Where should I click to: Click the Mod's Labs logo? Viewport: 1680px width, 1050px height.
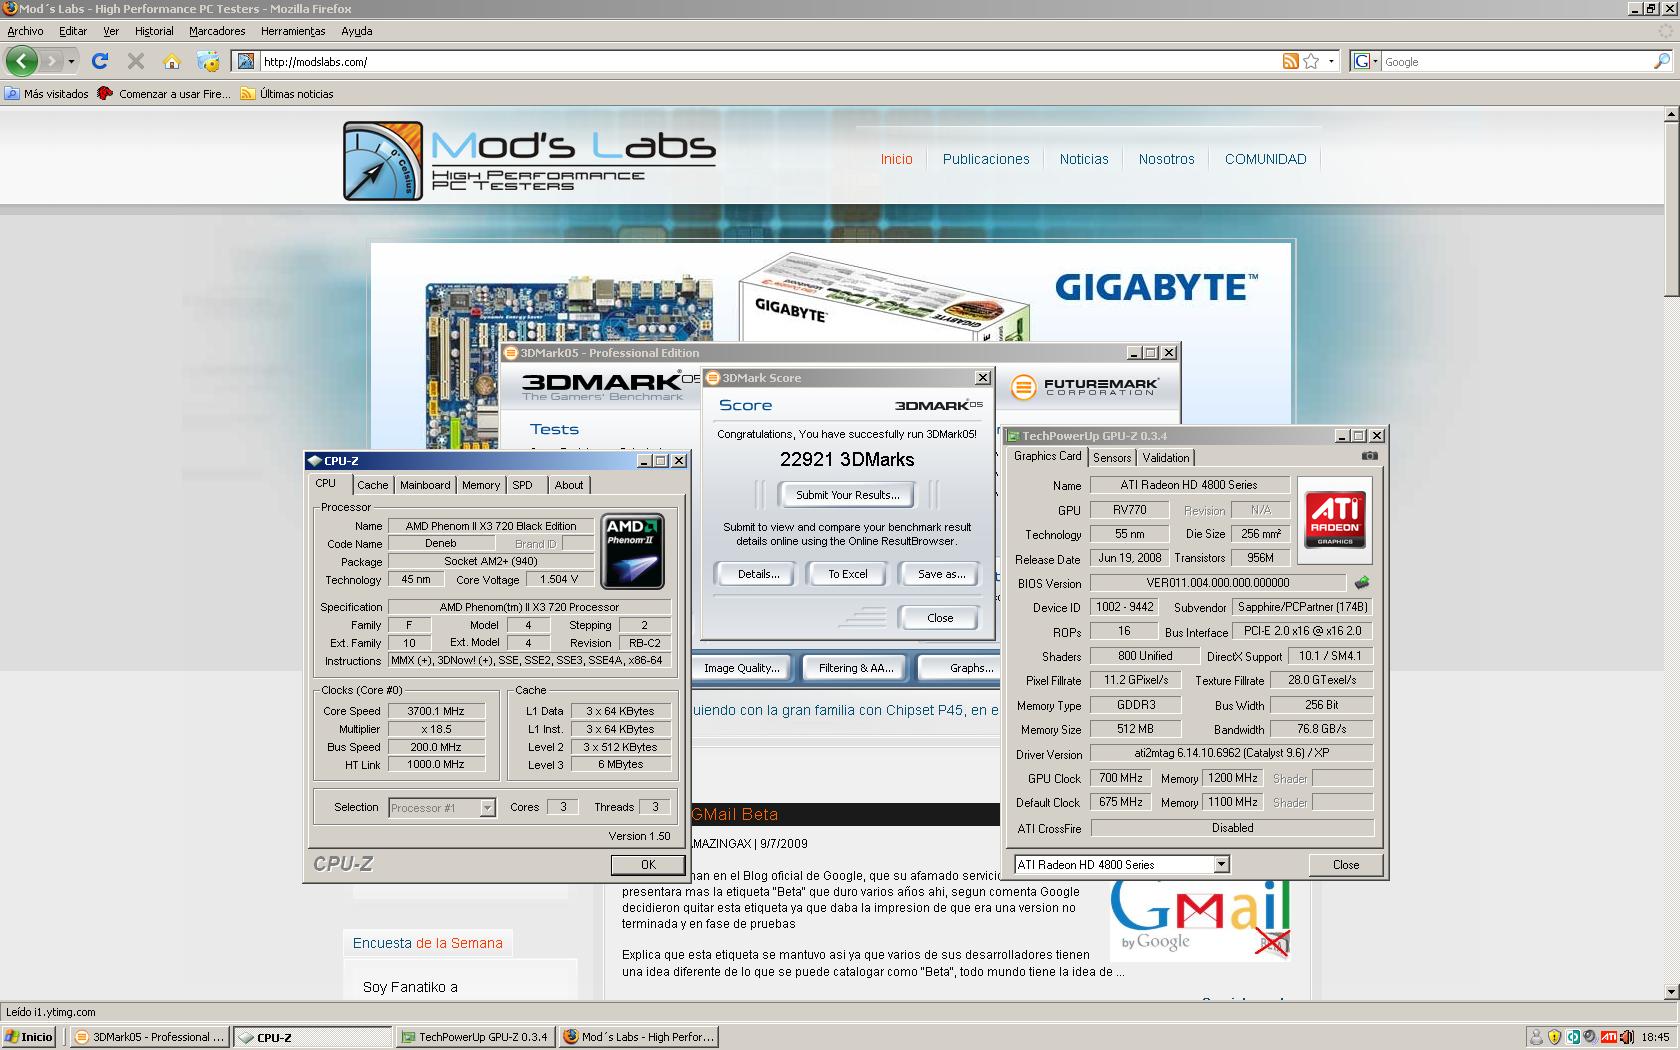click(530, 160)
